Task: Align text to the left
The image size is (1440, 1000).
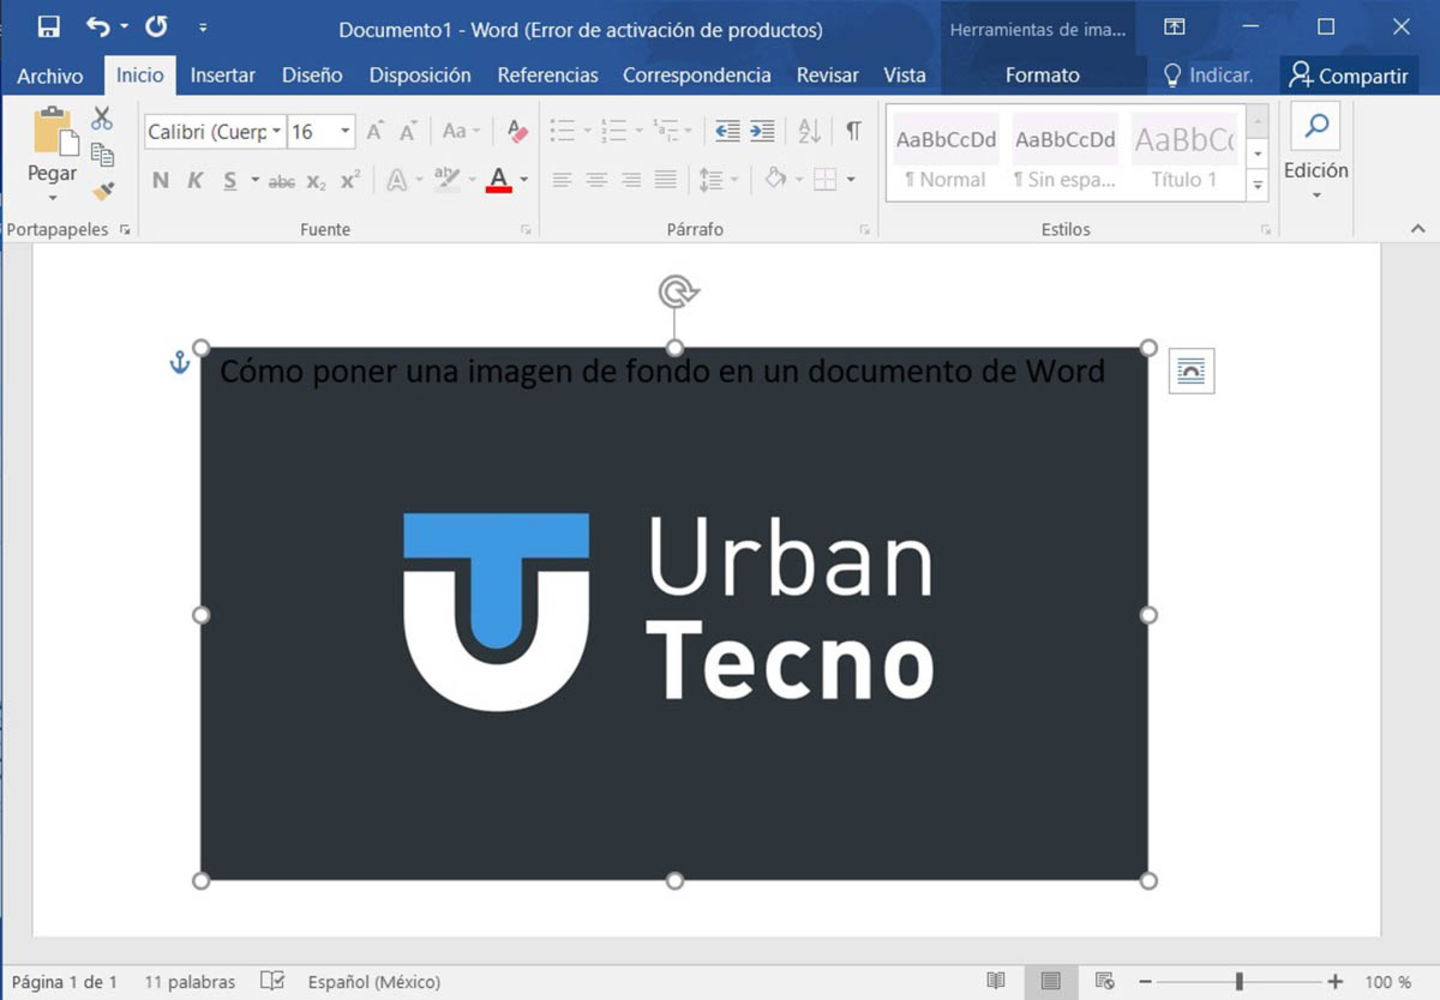Action: tap(562, 181)
